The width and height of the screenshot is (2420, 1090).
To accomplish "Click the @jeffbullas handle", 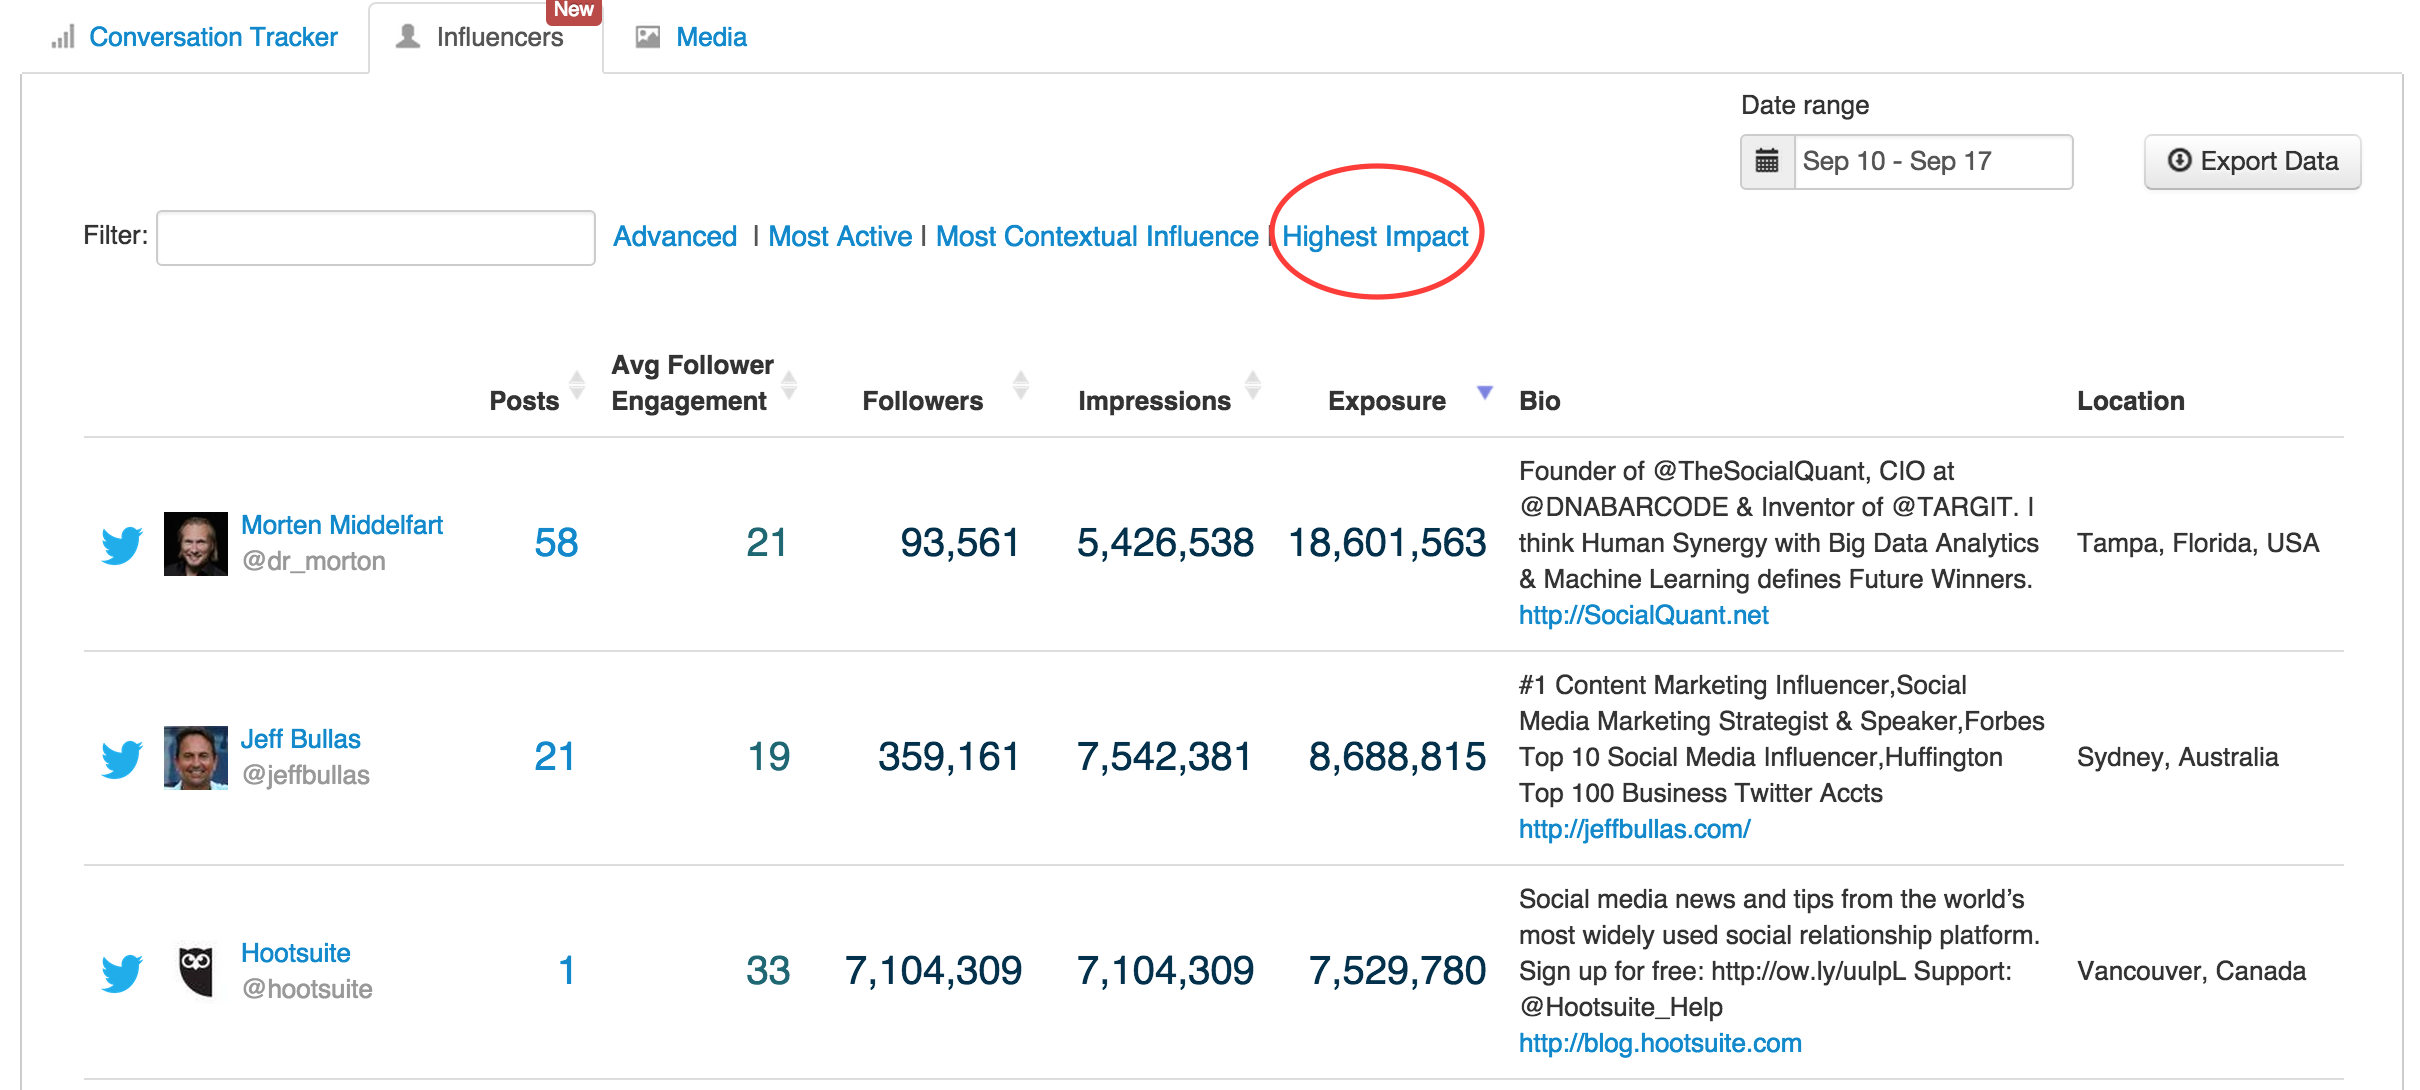I will pos(306,775).
